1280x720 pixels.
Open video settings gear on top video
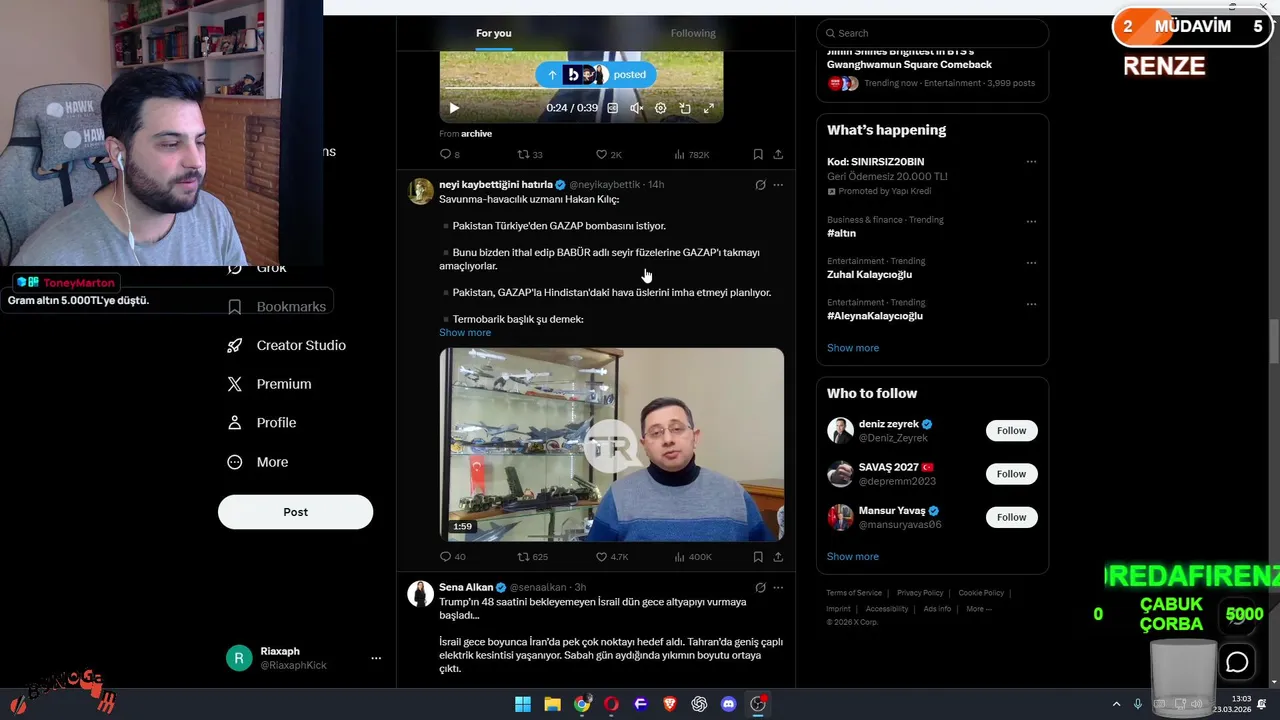click(x=660, y=108)
